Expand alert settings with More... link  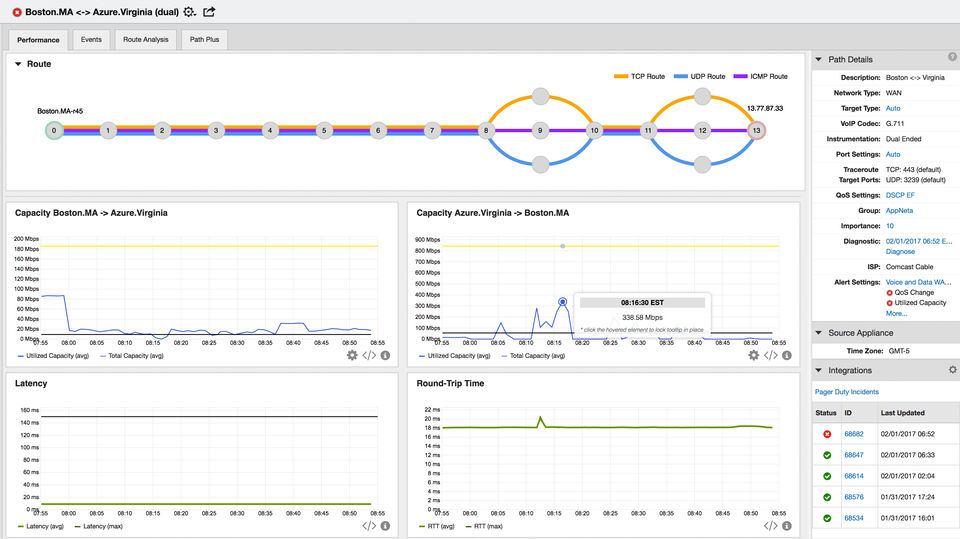coord(896,314)
